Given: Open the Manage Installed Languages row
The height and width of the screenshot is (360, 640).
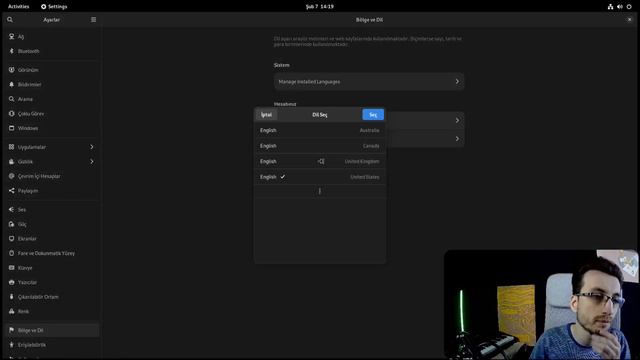Looking at the screenshot, I should coord(369,82).
